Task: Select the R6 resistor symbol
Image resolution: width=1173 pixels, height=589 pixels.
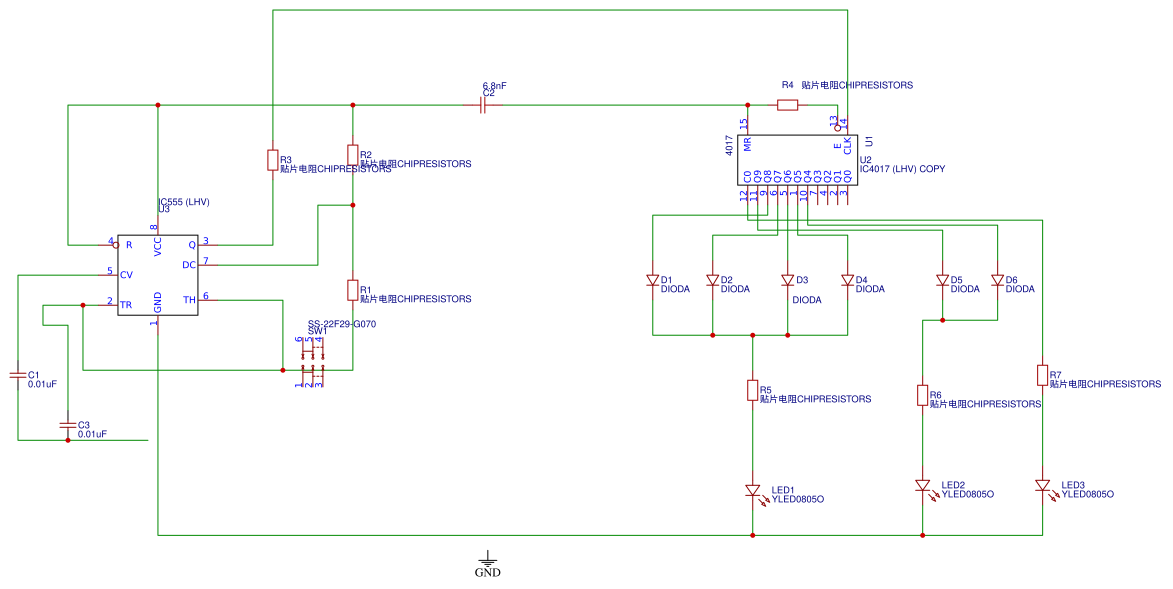Action: click(x=922, y=395)
